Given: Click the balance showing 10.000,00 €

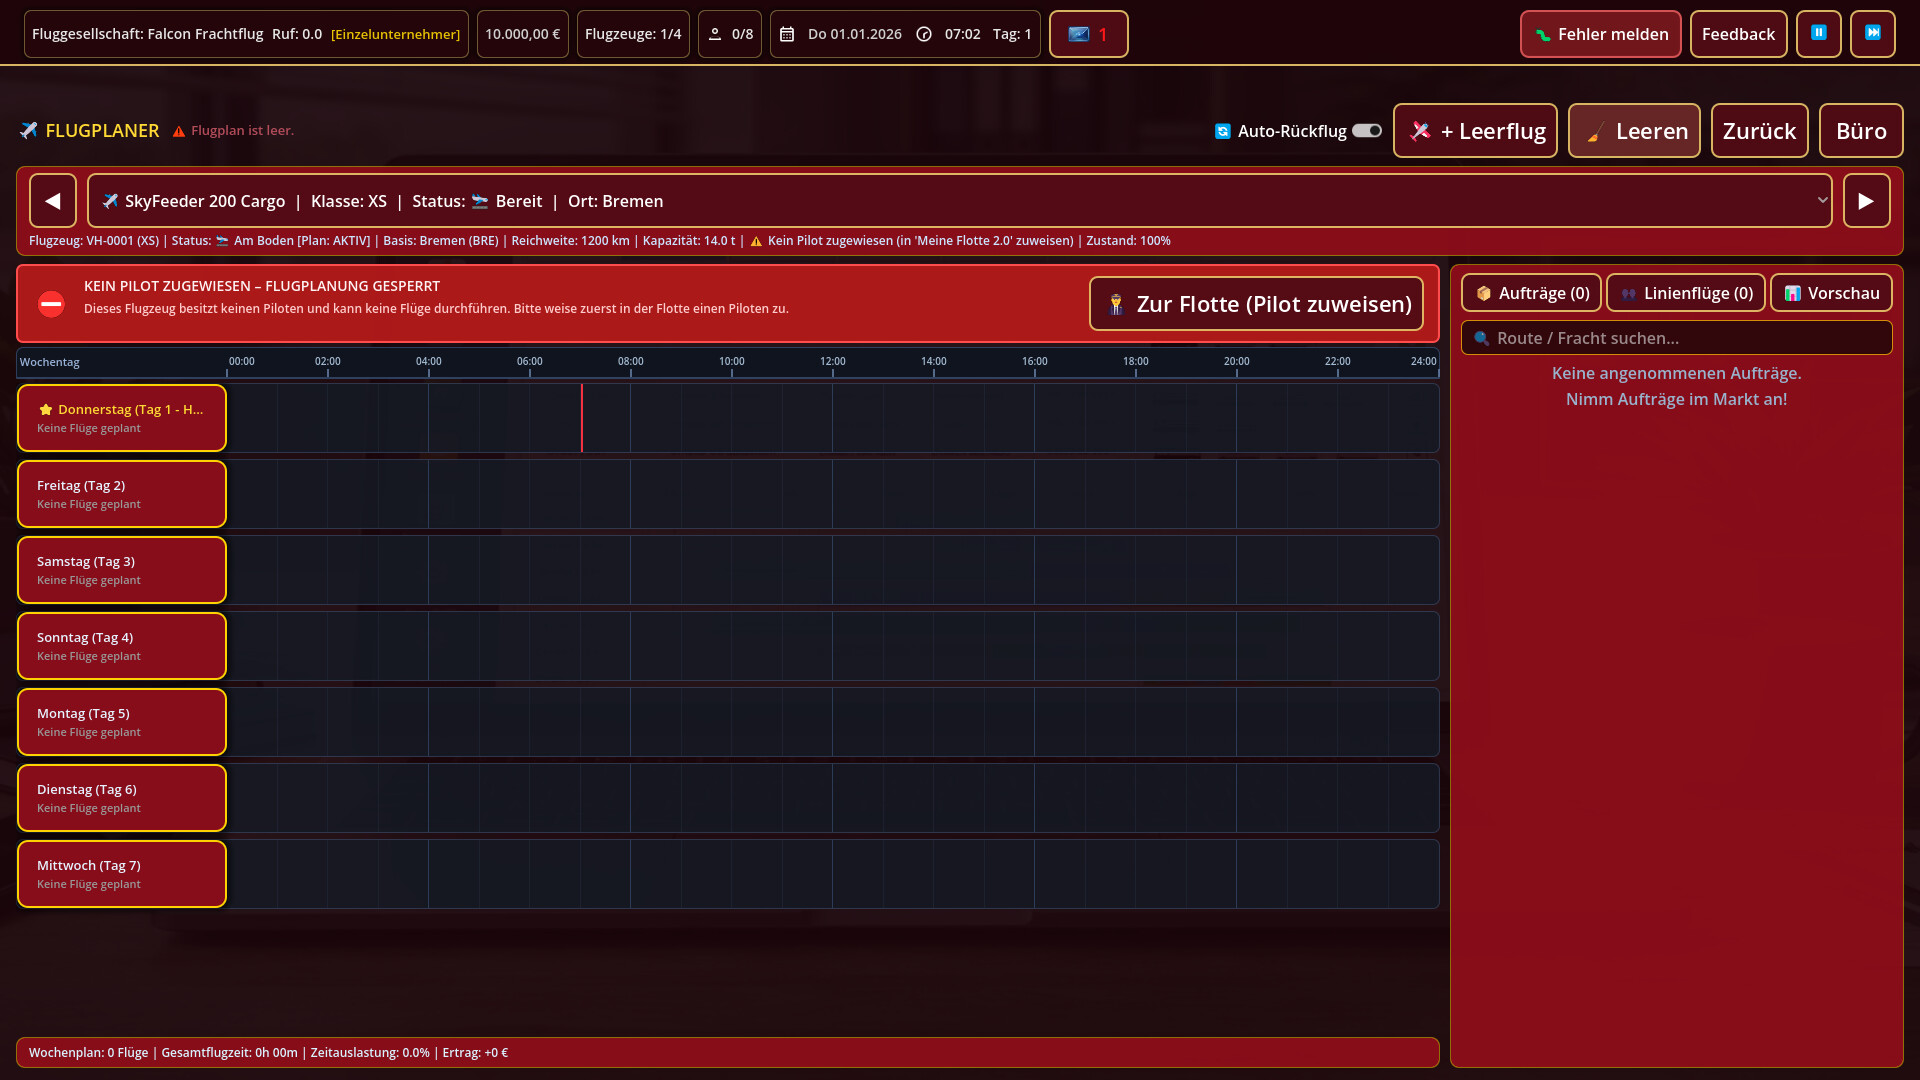Looking at the screenshot, I should 523,34.
